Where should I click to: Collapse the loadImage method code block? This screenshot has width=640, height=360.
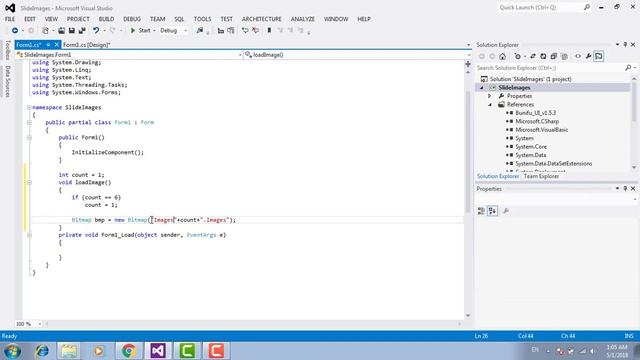(x=29, y=182)
